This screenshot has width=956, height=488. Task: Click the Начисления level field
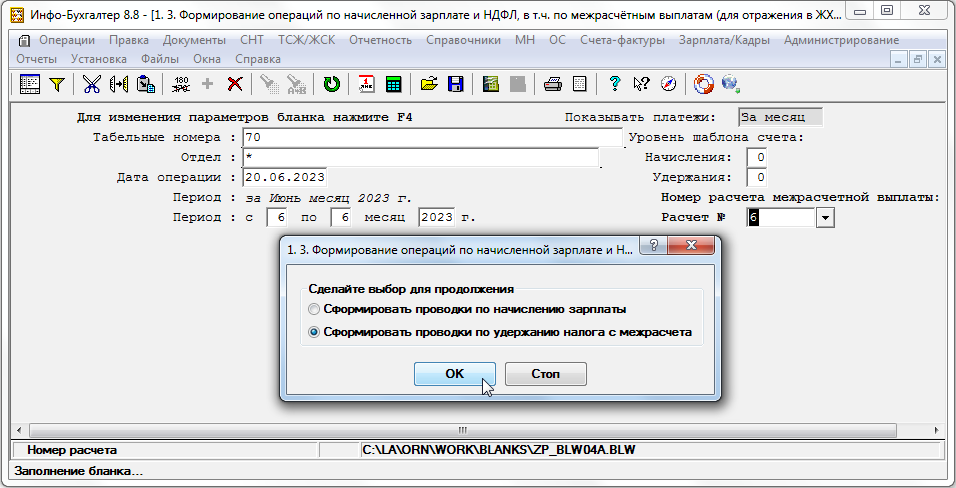click(x=757, y=157)
